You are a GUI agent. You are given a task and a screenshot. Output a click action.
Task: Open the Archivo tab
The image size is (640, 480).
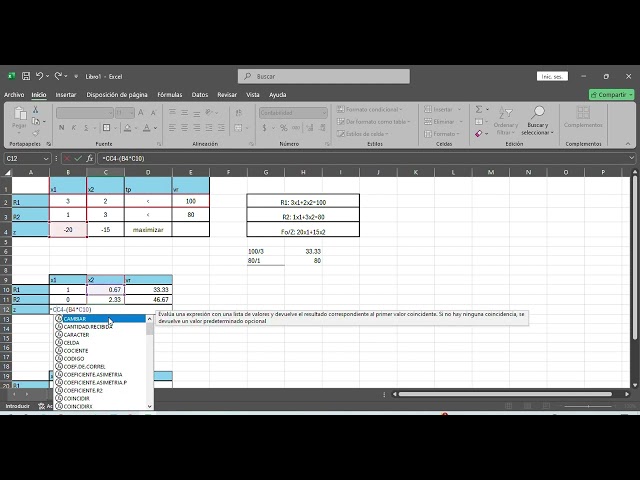[x=14, y=95]
